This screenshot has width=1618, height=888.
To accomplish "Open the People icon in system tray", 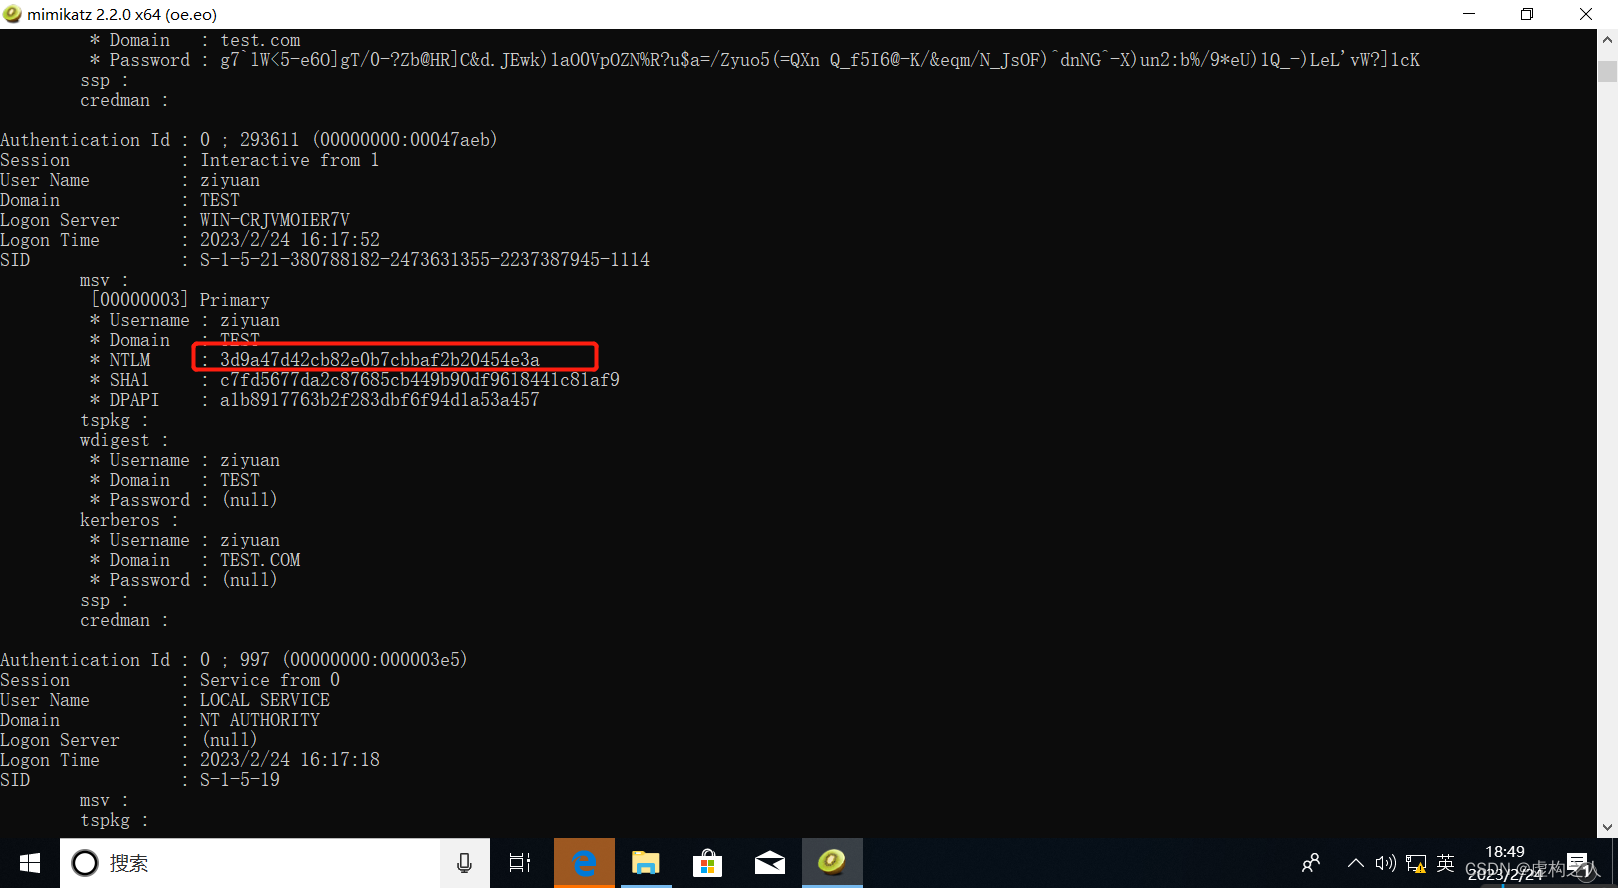I will tap(1311, 863).
